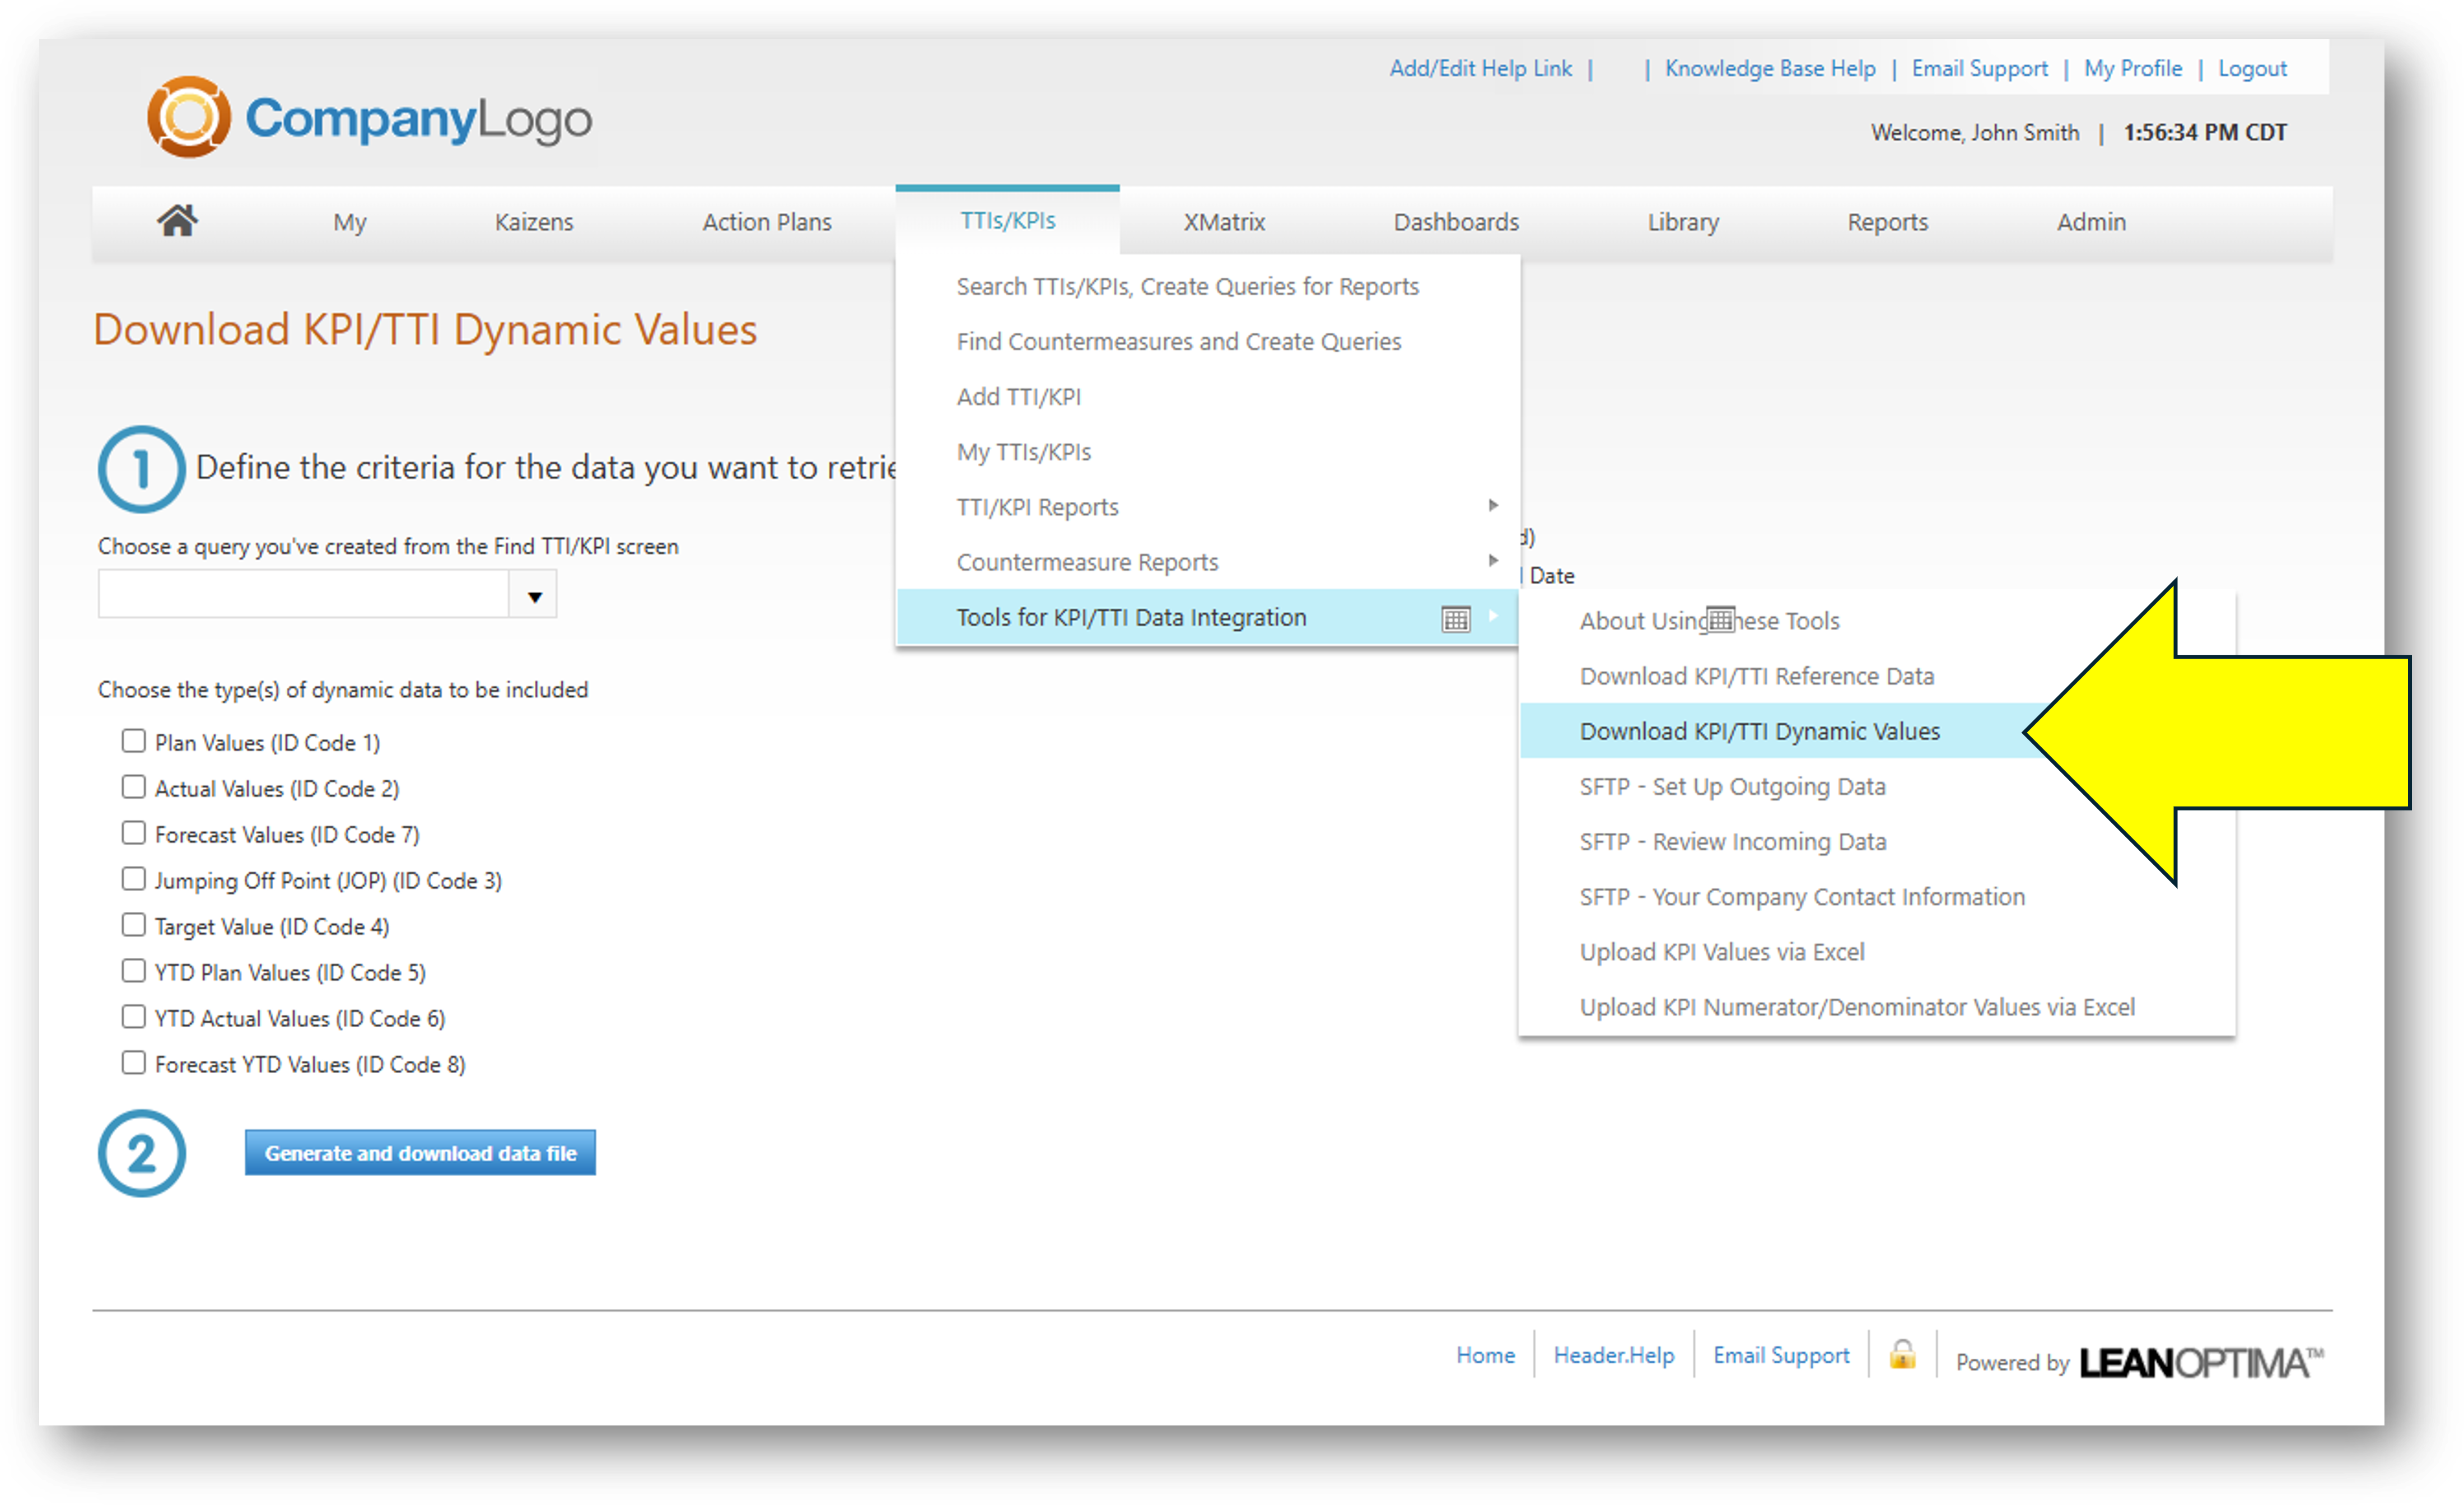
Task: Toggle Jumping Off Point (JOP) checkbox
Action: 134,879
